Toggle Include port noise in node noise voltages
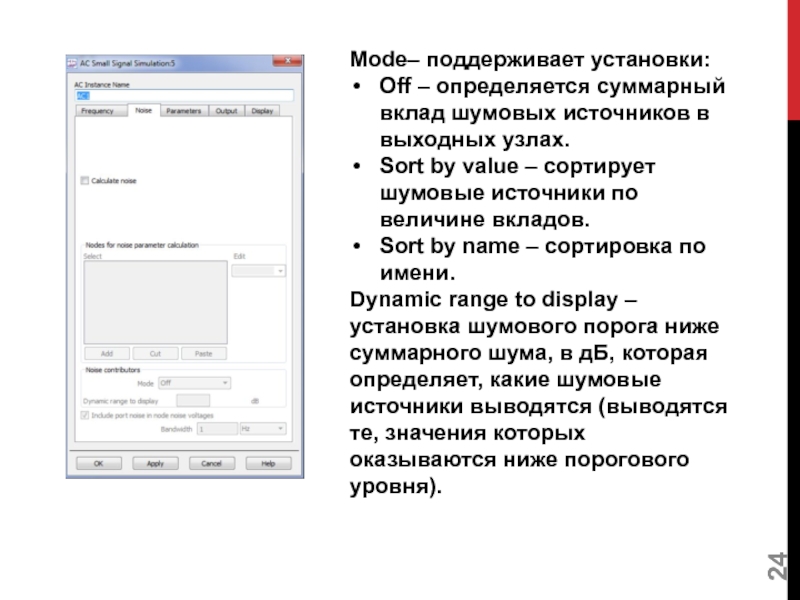 click(85, 415)
